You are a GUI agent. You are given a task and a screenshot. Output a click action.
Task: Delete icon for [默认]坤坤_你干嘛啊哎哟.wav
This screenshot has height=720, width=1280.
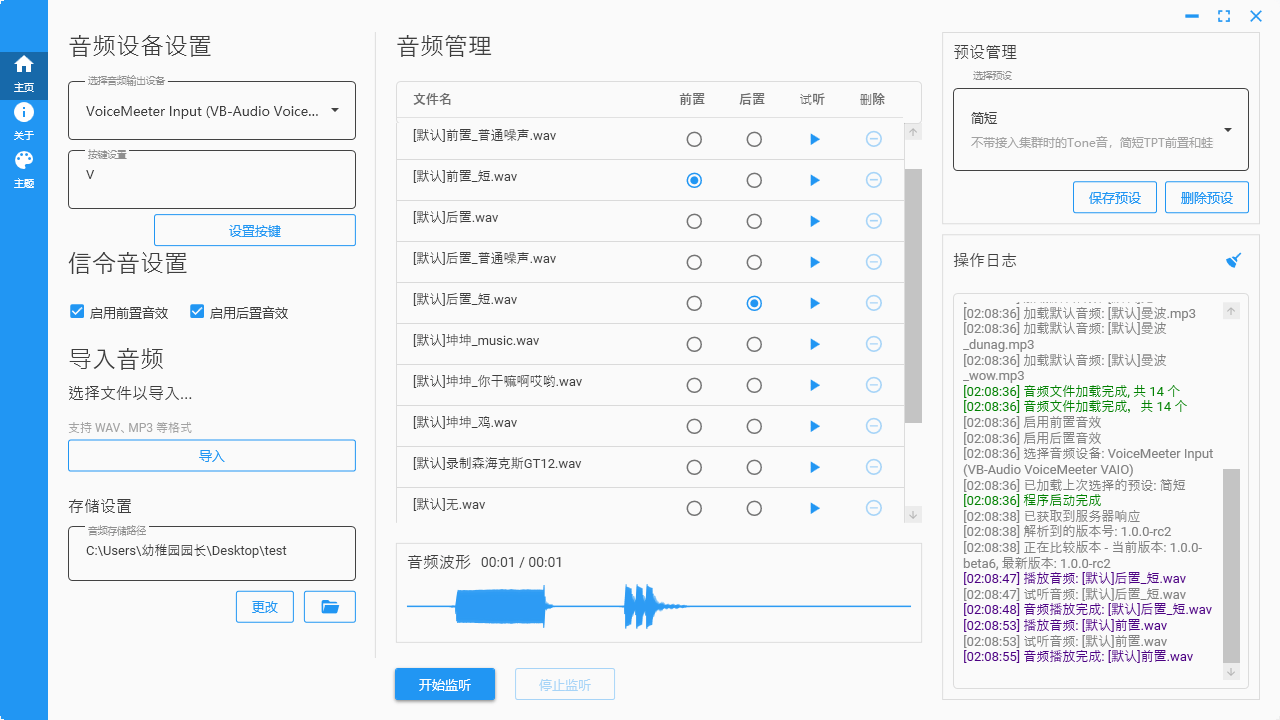point(873,385)
